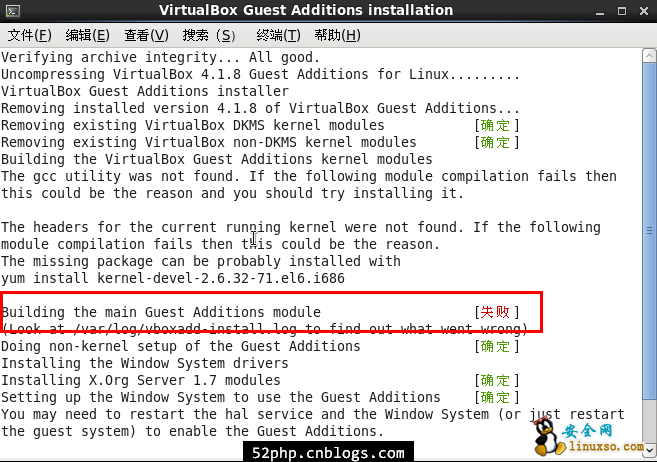Click 'VirtualBox Guest Additions installer' line
The height and width of the screenshot is (462, 657).
tap(145, 91)
